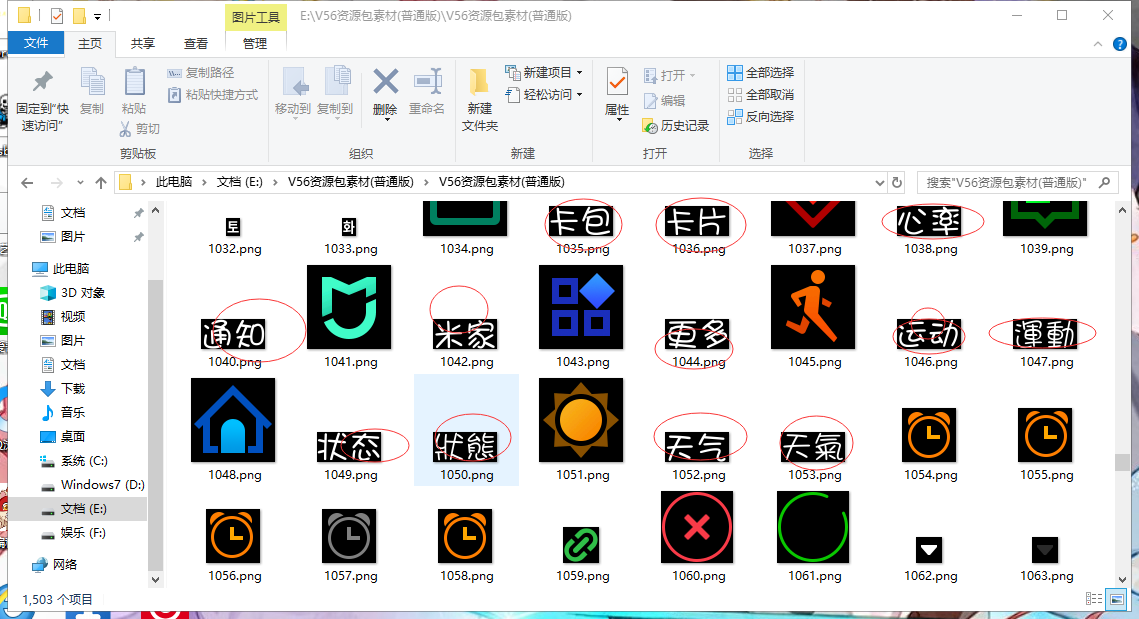The width and height of the screenshot is (1139, 619).
Task: Click the Up directory arrow
Action: pos(101,183)
